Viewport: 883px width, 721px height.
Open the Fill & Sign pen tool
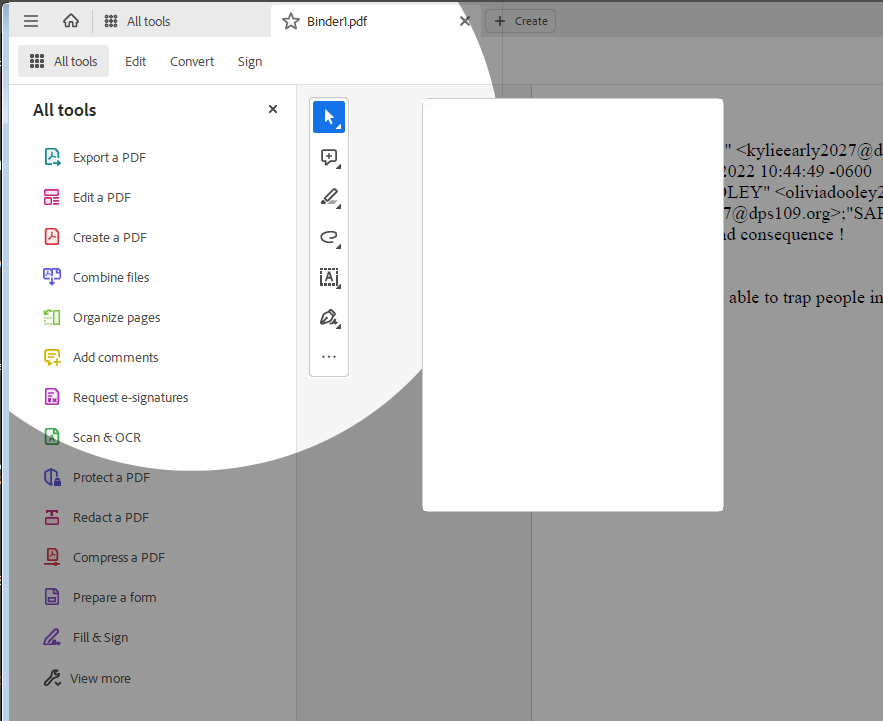328,317
